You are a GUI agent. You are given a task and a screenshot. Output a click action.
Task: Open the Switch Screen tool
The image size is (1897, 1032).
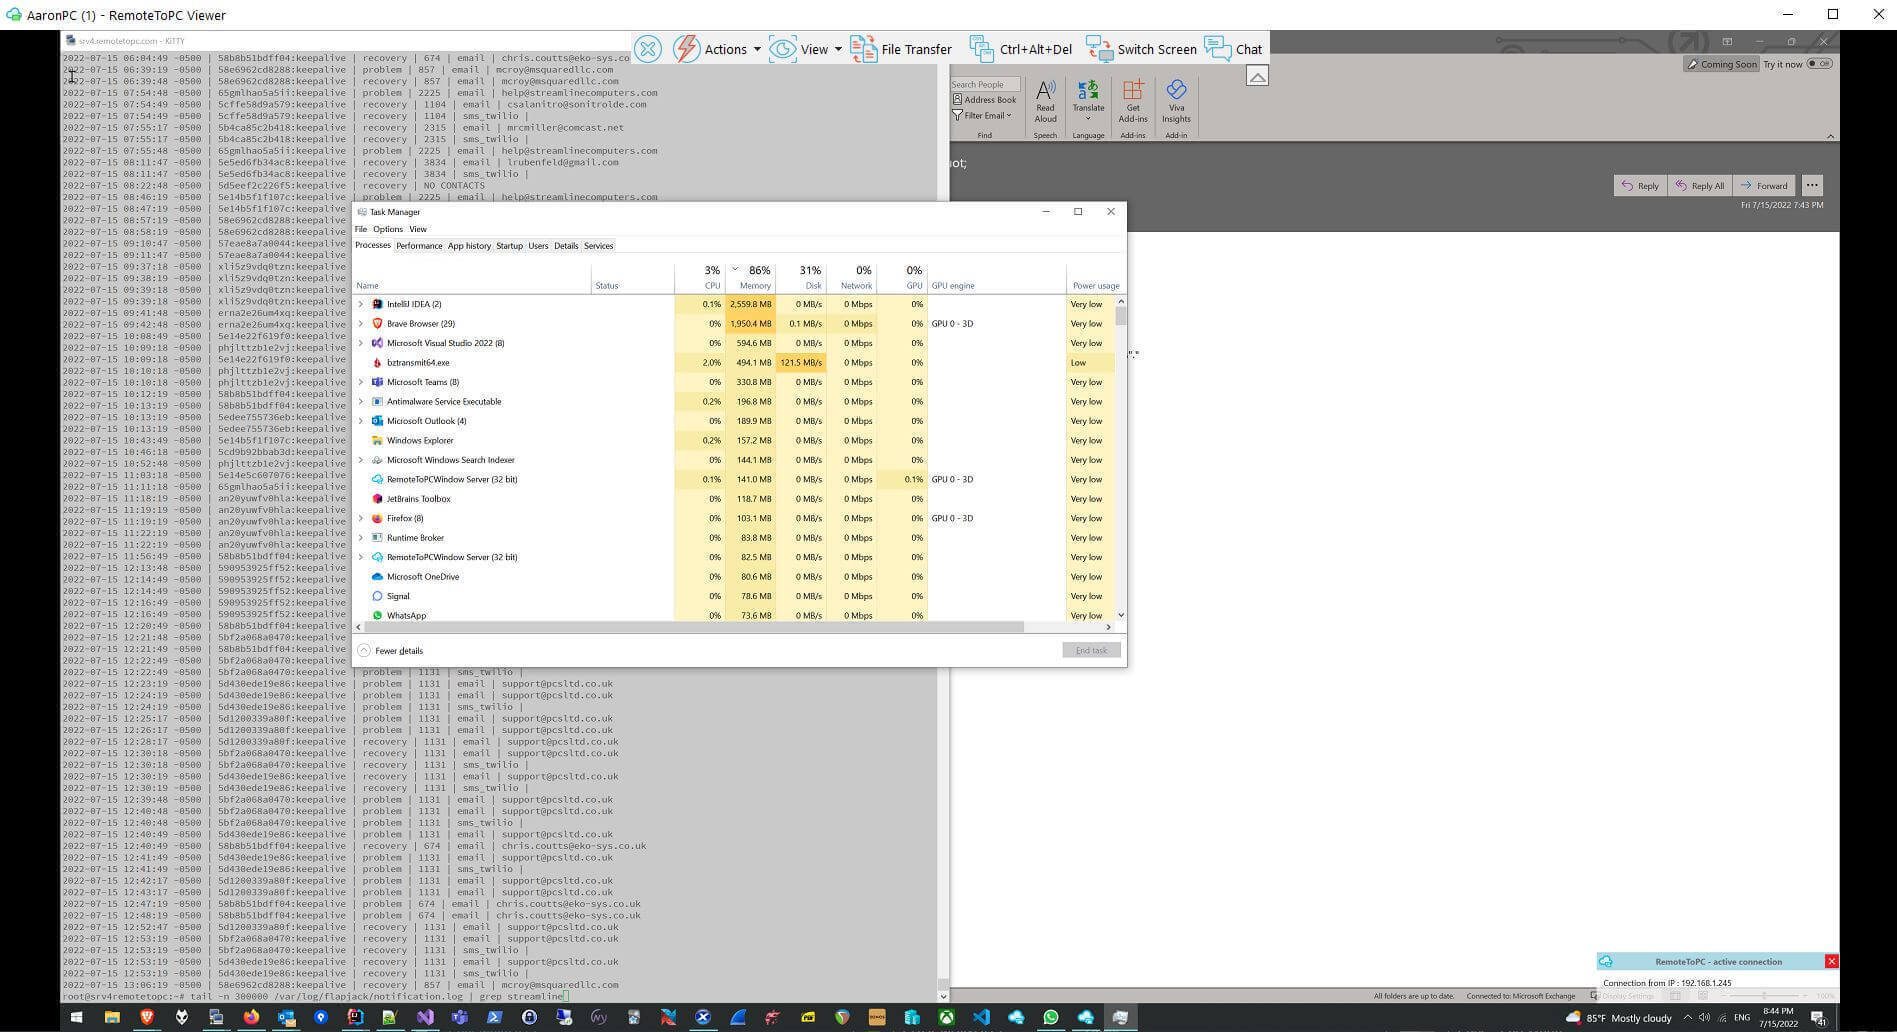[x=1156, y=48]
